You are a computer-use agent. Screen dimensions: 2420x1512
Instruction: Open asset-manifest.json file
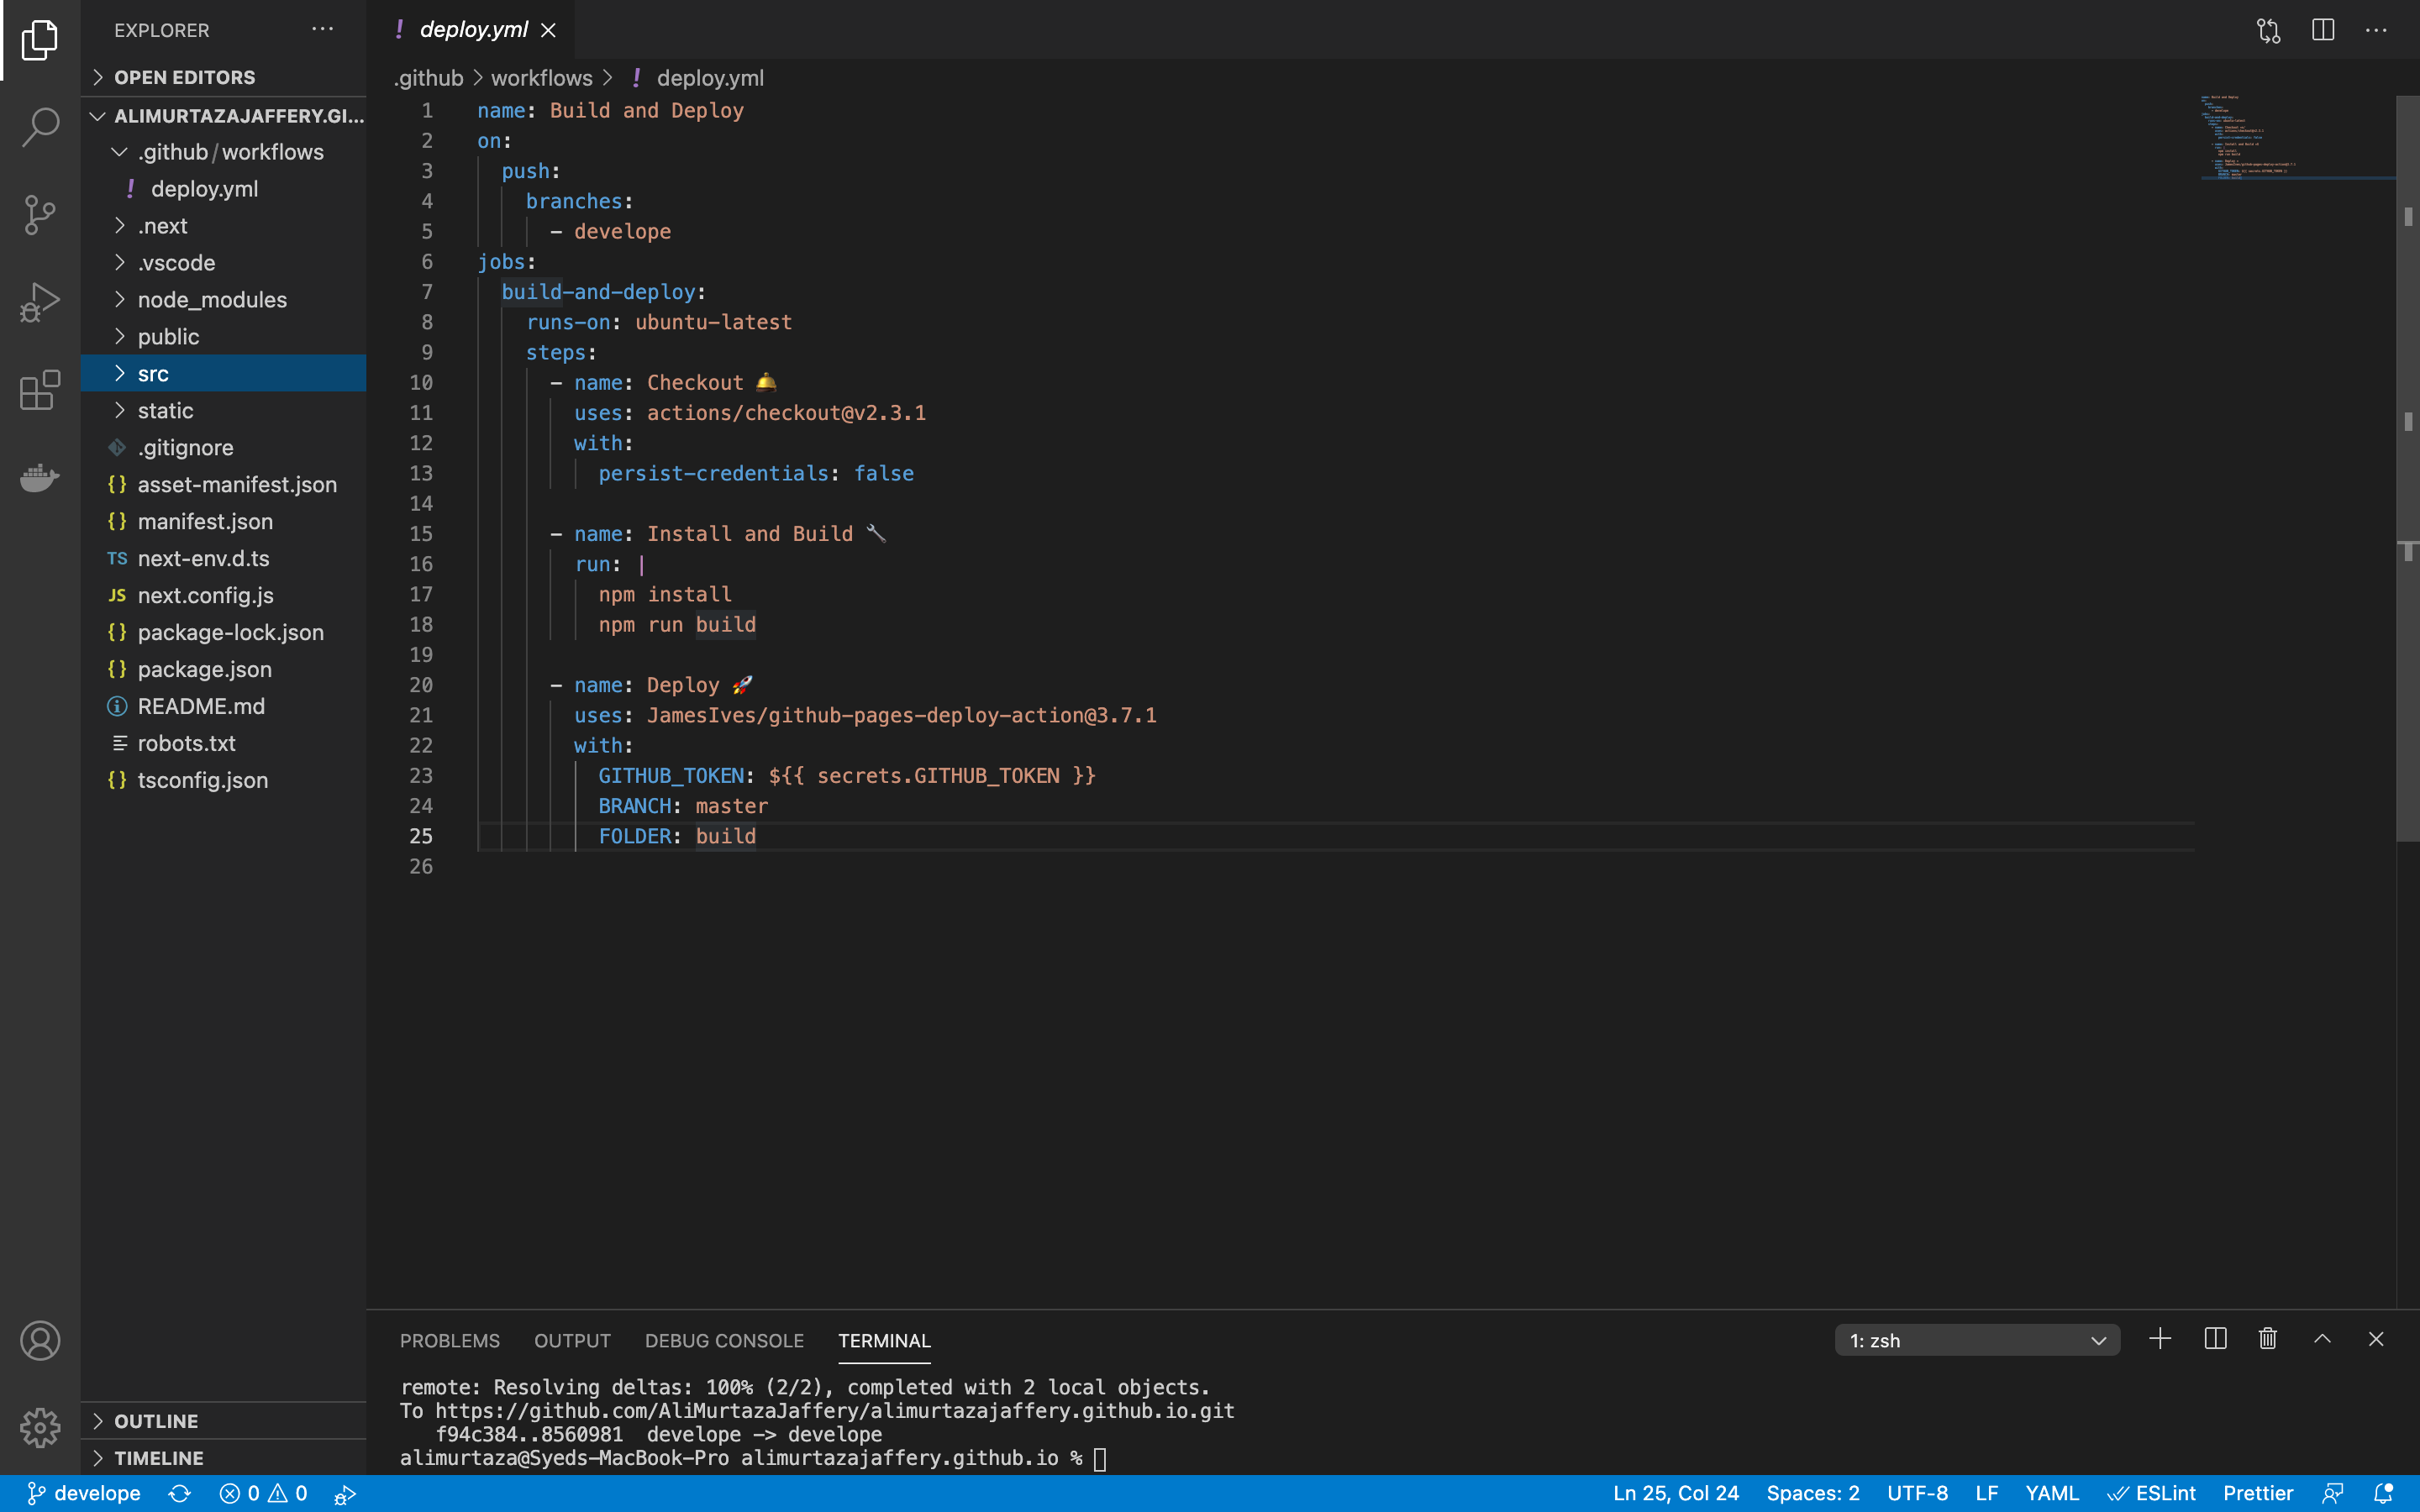(x=224, y=485)
